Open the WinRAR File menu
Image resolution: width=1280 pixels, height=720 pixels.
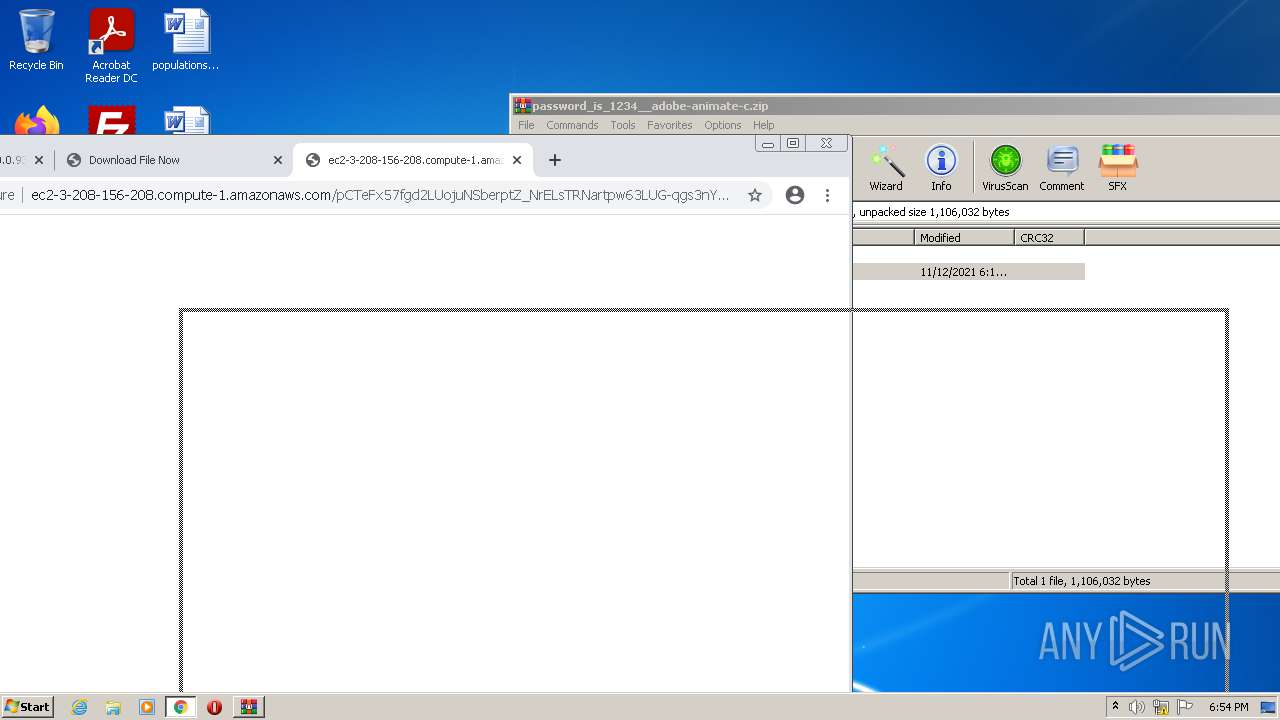click(526, 125)
